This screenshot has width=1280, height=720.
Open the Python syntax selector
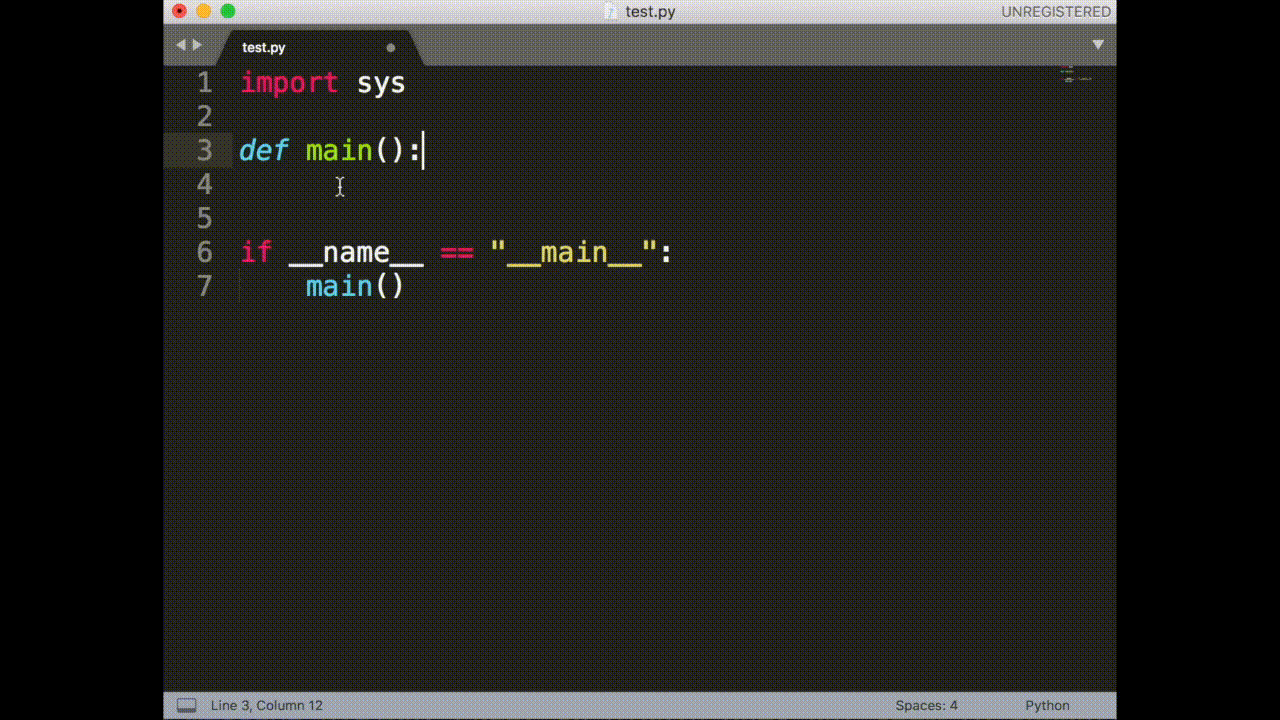(1046, 705)
